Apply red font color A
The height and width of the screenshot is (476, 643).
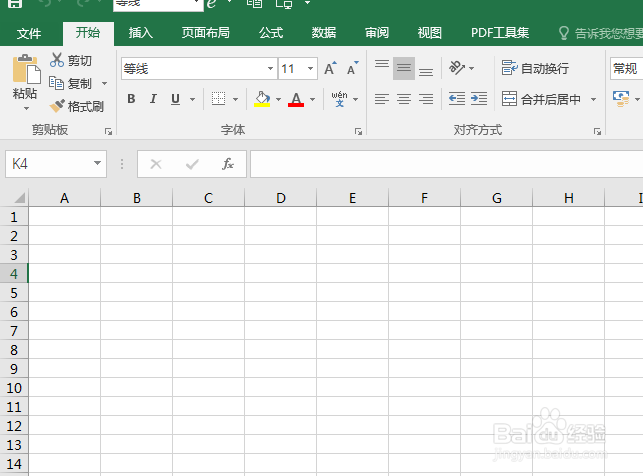(x=296, y=99)
